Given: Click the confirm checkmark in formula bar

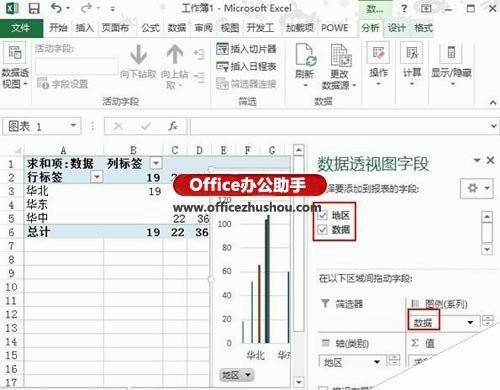Looking at the screenshot, I should click(x=146, y=126).
